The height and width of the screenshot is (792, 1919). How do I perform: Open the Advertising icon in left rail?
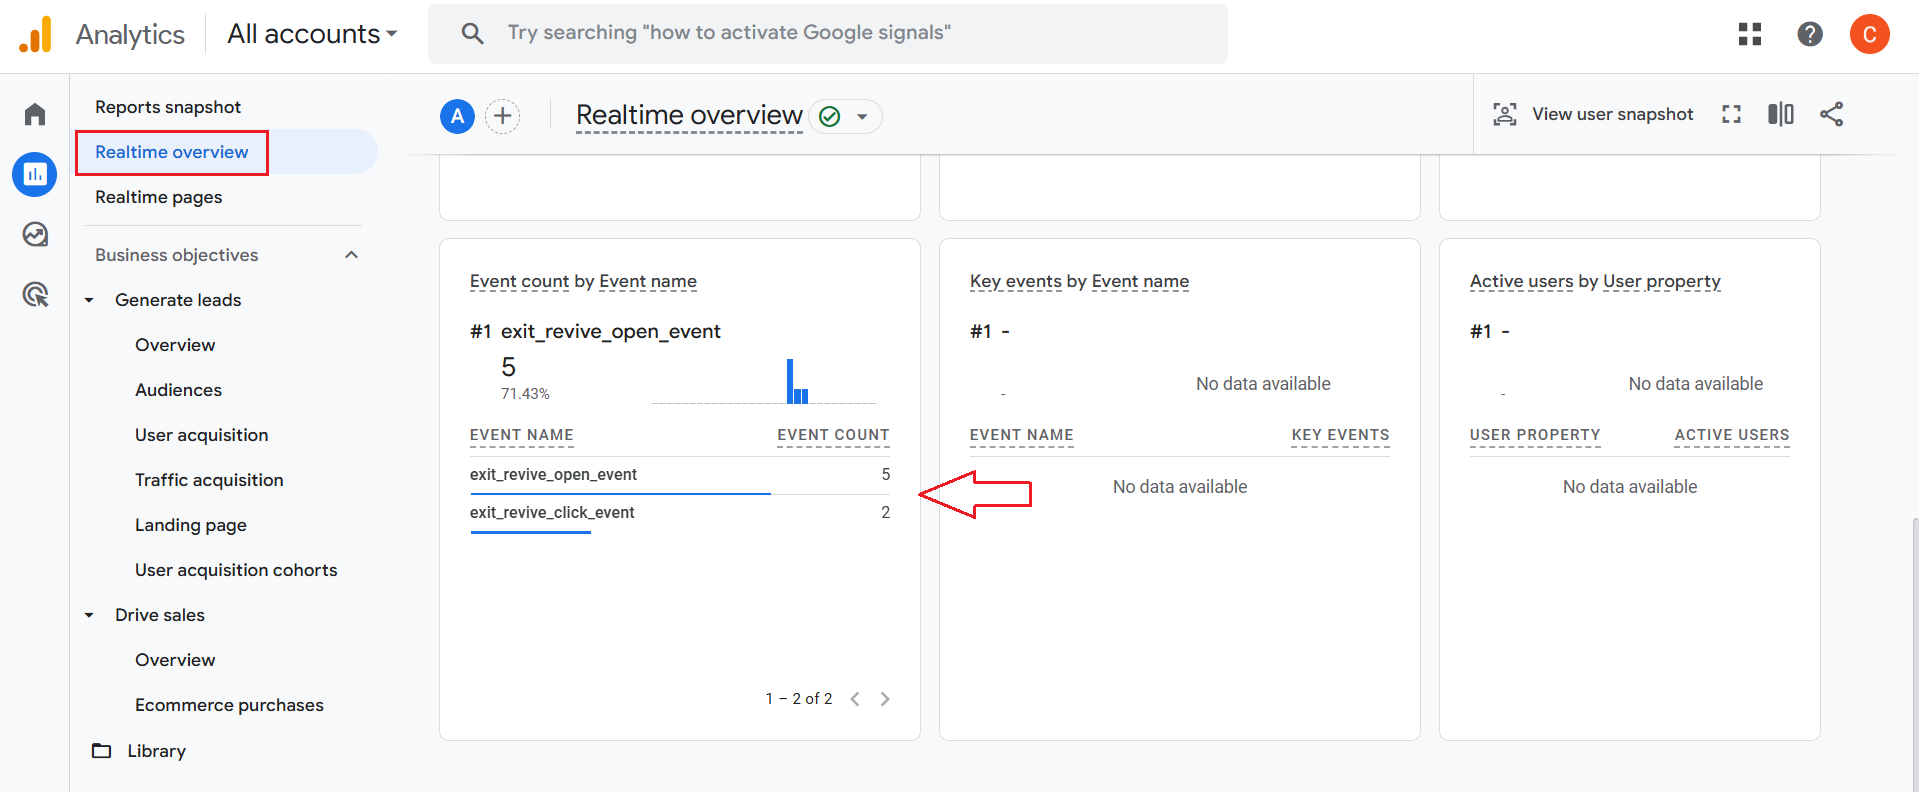point(35,294)
